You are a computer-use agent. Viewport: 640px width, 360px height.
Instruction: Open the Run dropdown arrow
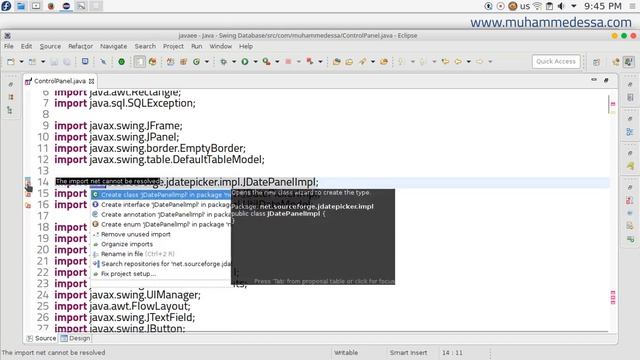point(256,62)
